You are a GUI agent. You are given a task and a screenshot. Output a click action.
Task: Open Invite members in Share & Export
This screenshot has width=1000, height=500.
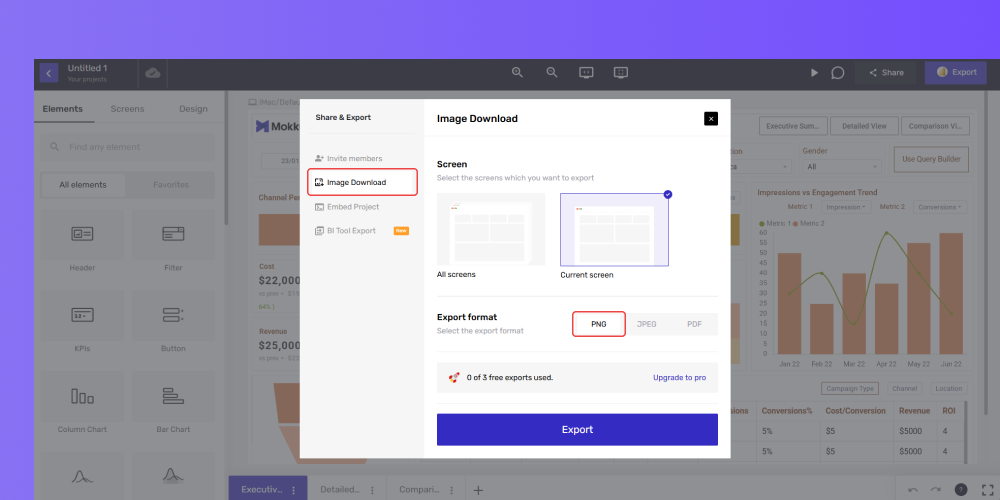348,158
